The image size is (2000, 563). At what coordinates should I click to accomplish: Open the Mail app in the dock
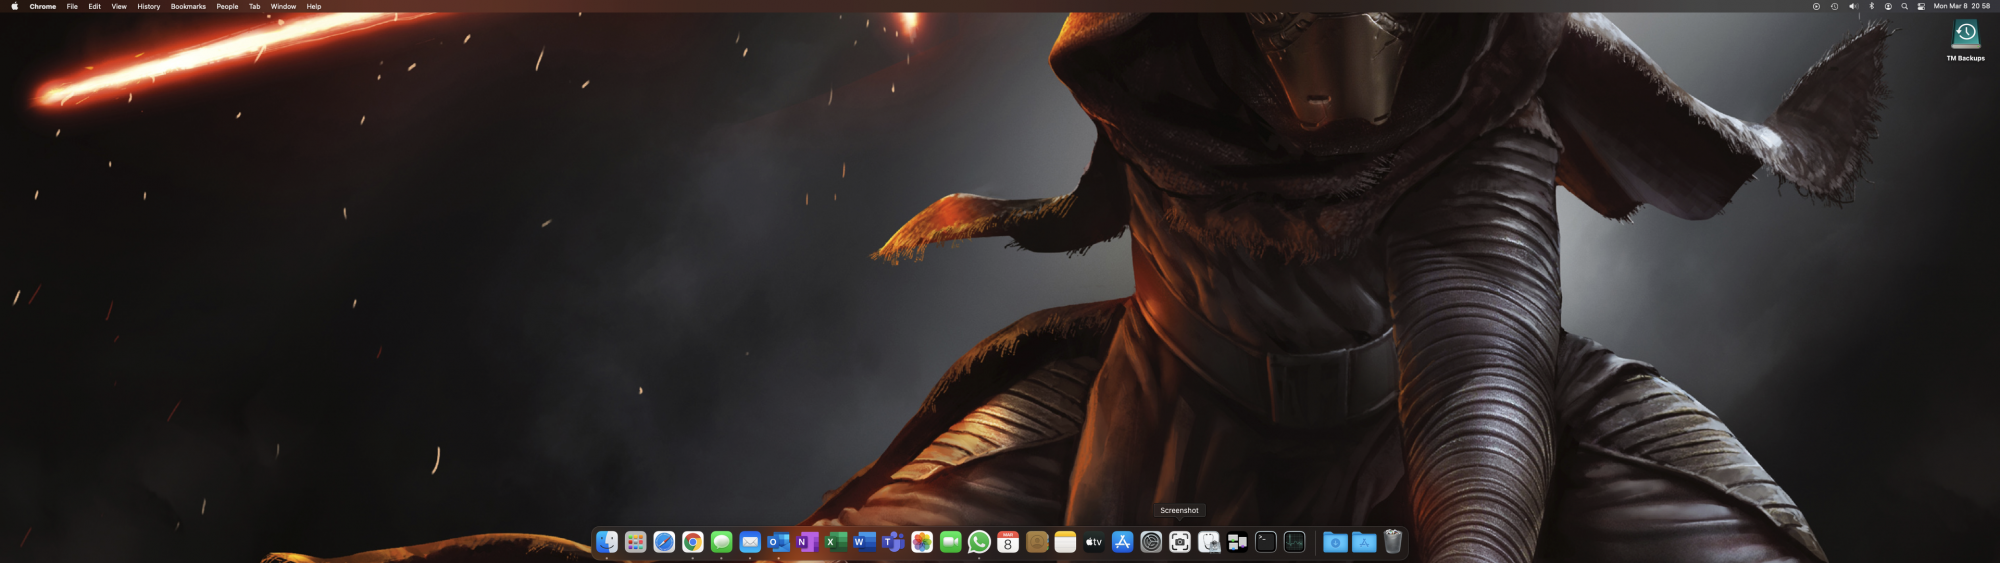click(750, 542)
